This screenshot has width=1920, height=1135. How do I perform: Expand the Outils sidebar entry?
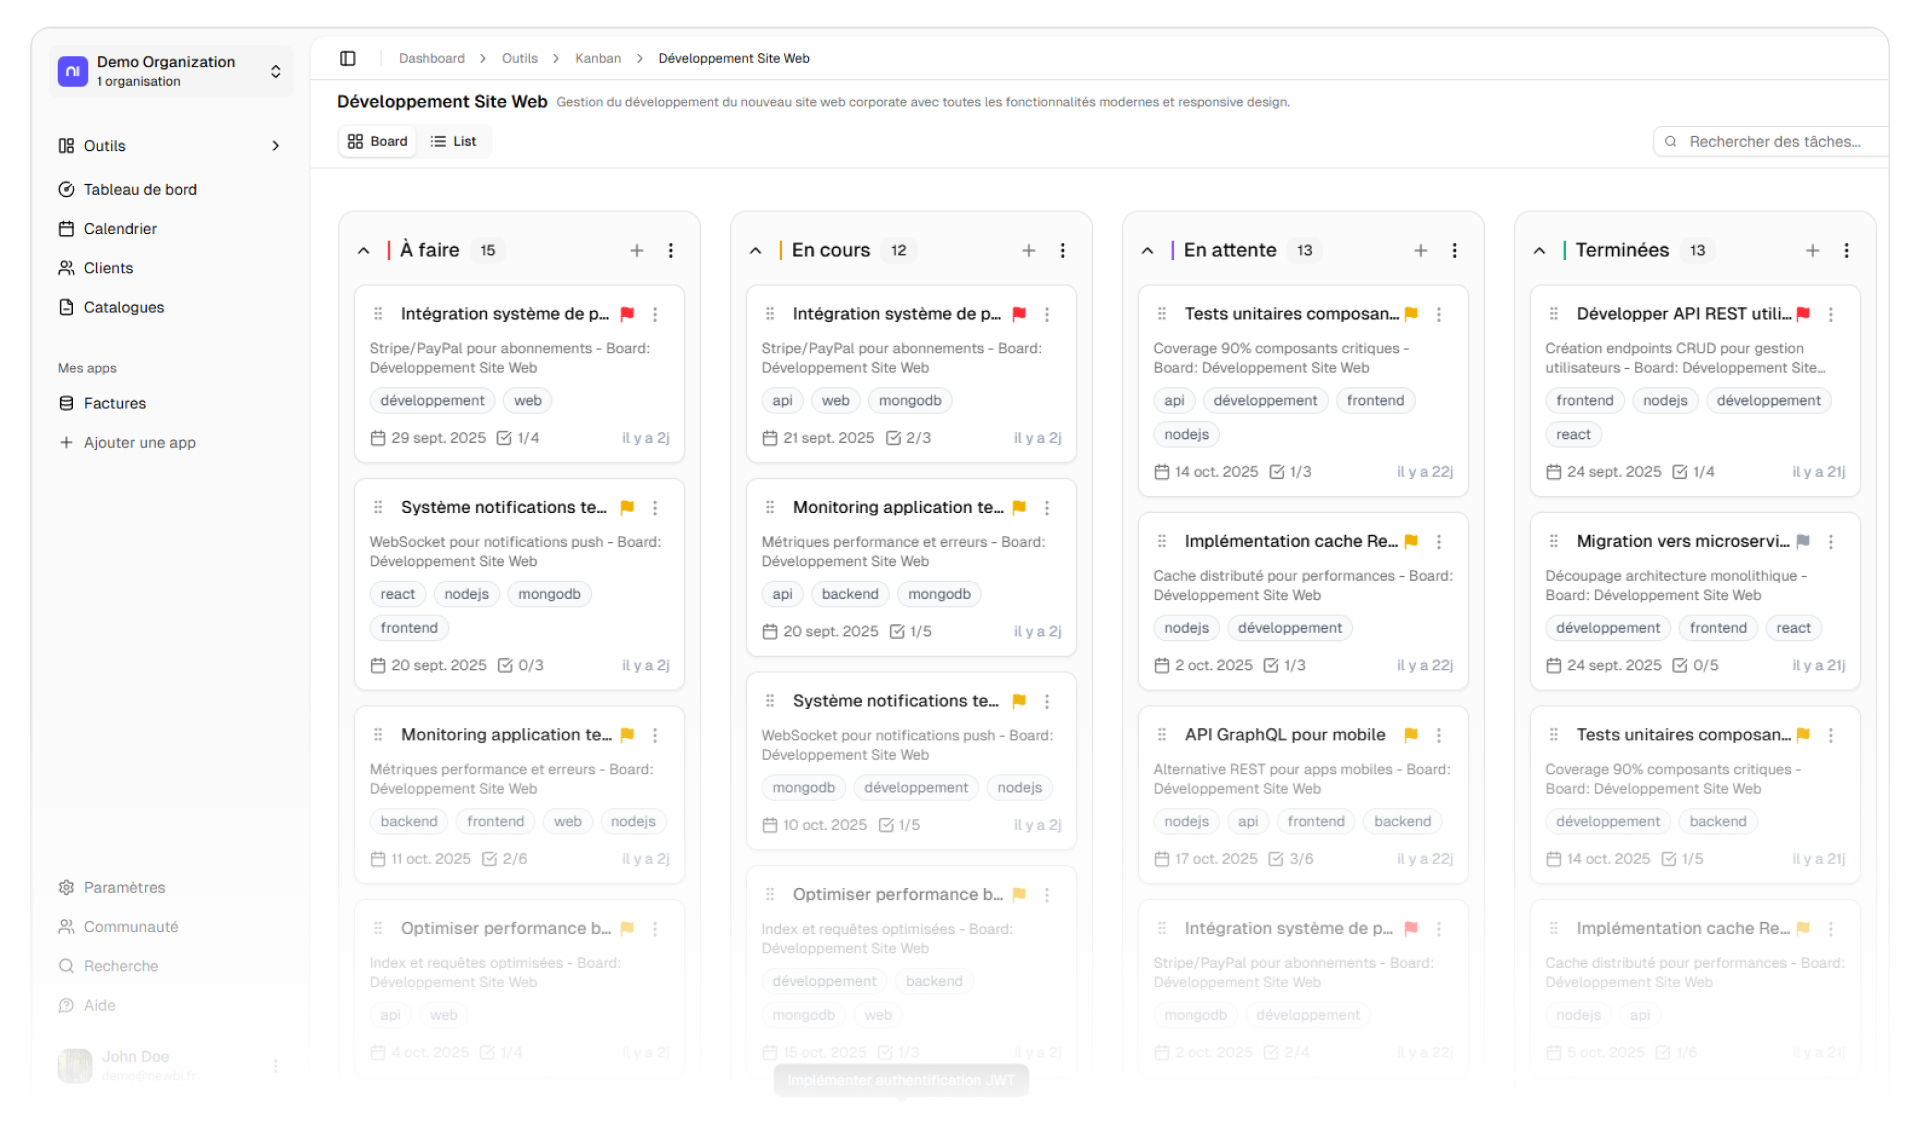click(275, 146)
